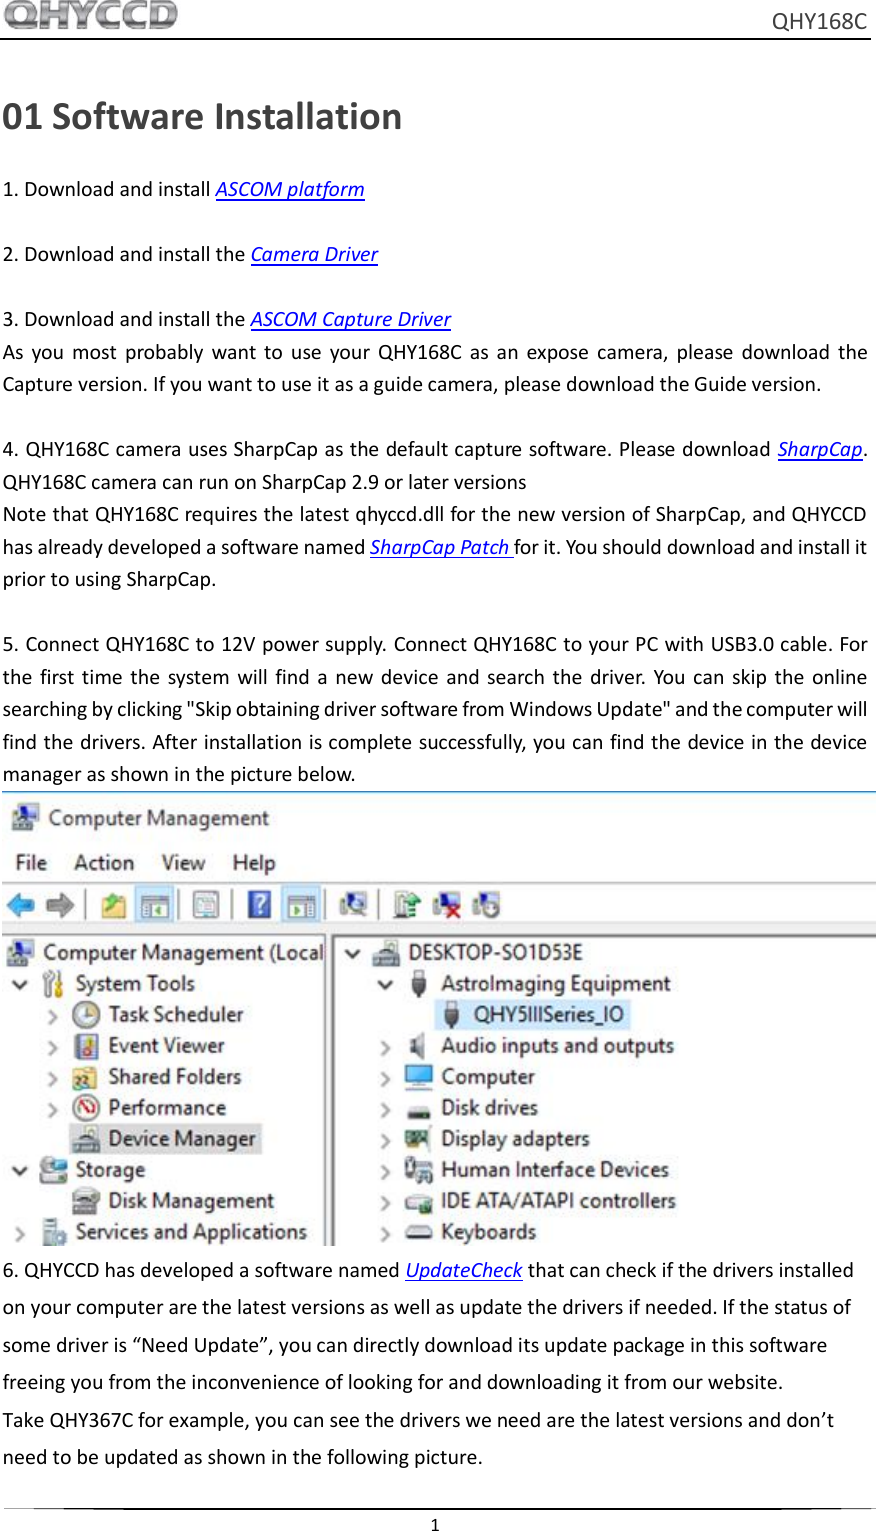Open the File menu
876x1531 pixels.
tap(31, 862)
